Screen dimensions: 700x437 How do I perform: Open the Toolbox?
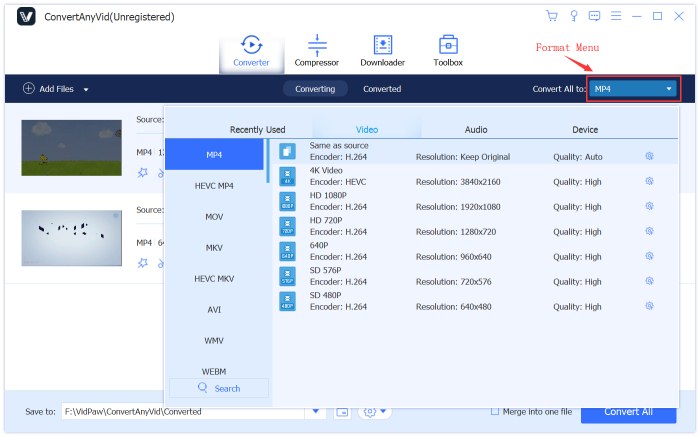(448, 51)
